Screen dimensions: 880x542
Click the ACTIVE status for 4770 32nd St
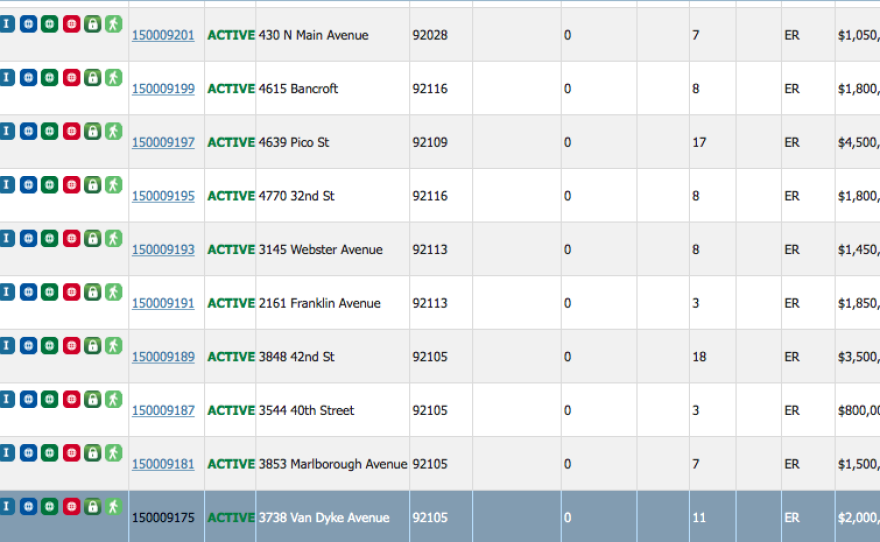(231, 196)
